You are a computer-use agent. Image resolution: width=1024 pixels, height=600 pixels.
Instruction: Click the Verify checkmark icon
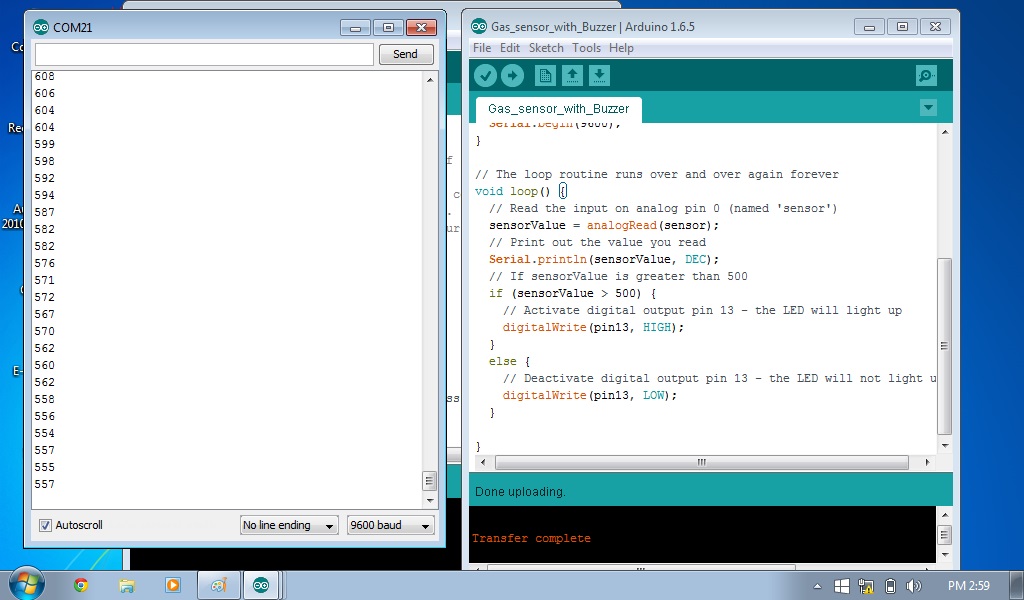point(485,76)
